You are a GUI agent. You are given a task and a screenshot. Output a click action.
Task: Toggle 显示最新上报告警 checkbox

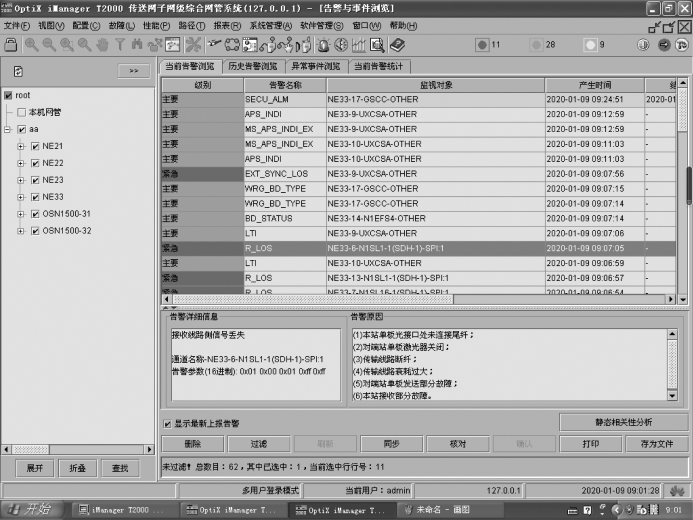pyautogui.click(x=167, y=424)
